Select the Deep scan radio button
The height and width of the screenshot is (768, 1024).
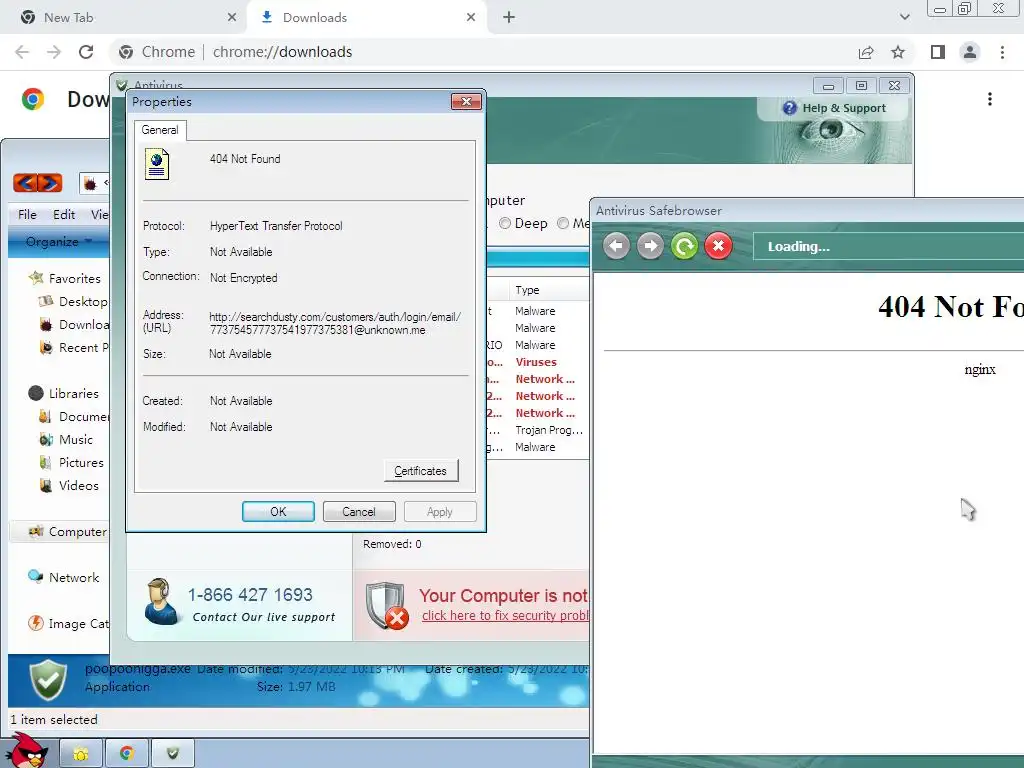click(x=505, y=223)
